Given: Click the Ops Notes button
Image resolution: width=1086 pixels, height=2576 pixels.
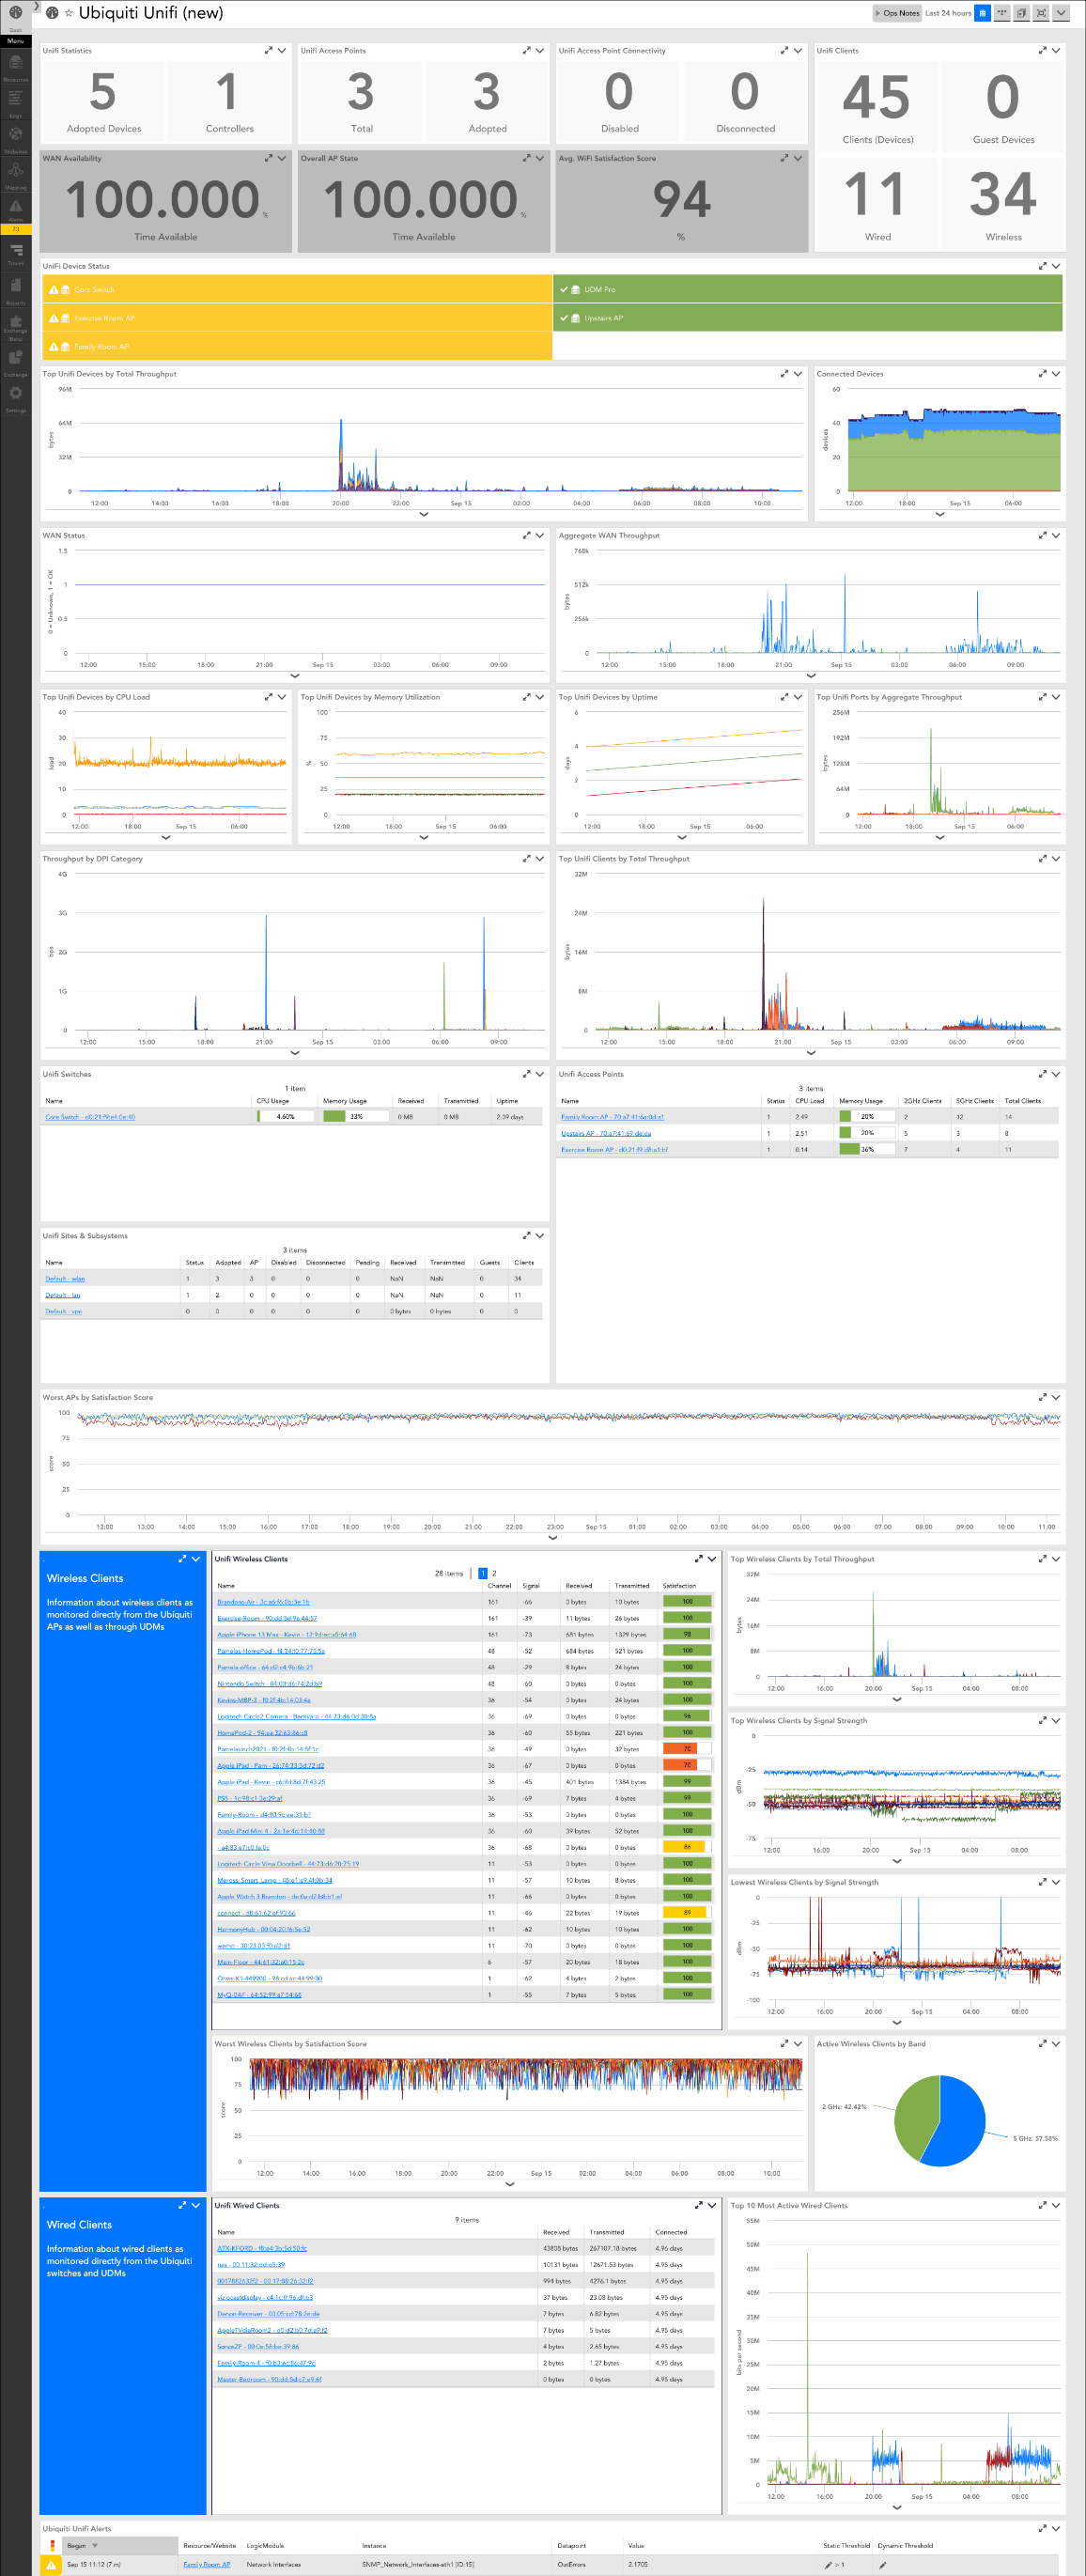Looking at the screenshot, I should (x=897, y=13).
